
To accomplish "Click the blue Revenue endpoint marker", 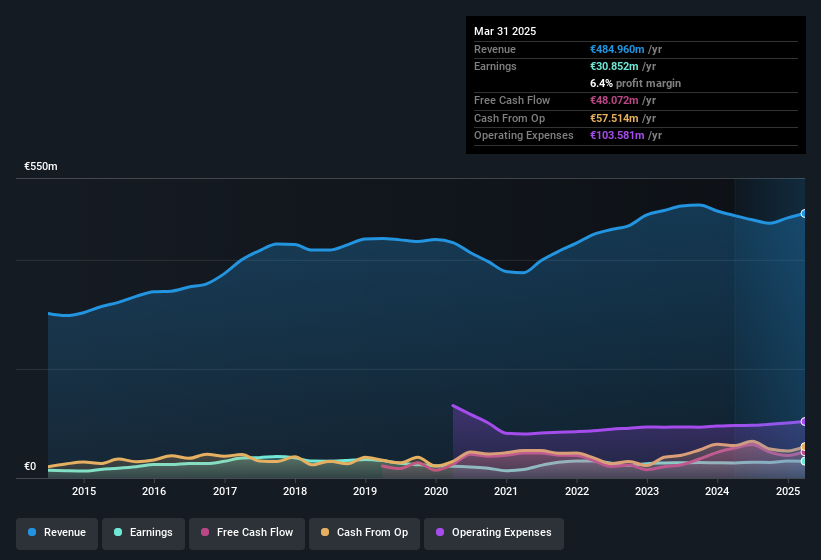I will 804,214.
